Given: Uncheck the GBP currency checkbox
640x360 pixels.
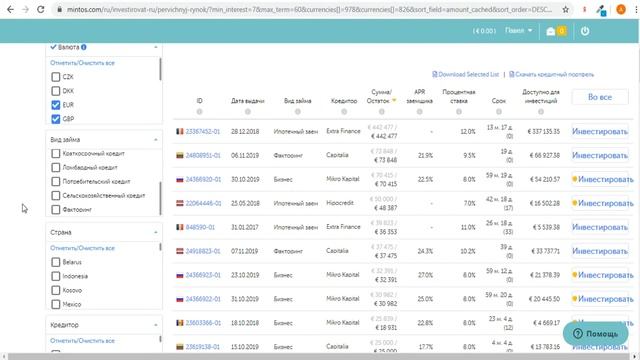Looking at the screenshot, I should click(56, 119).
